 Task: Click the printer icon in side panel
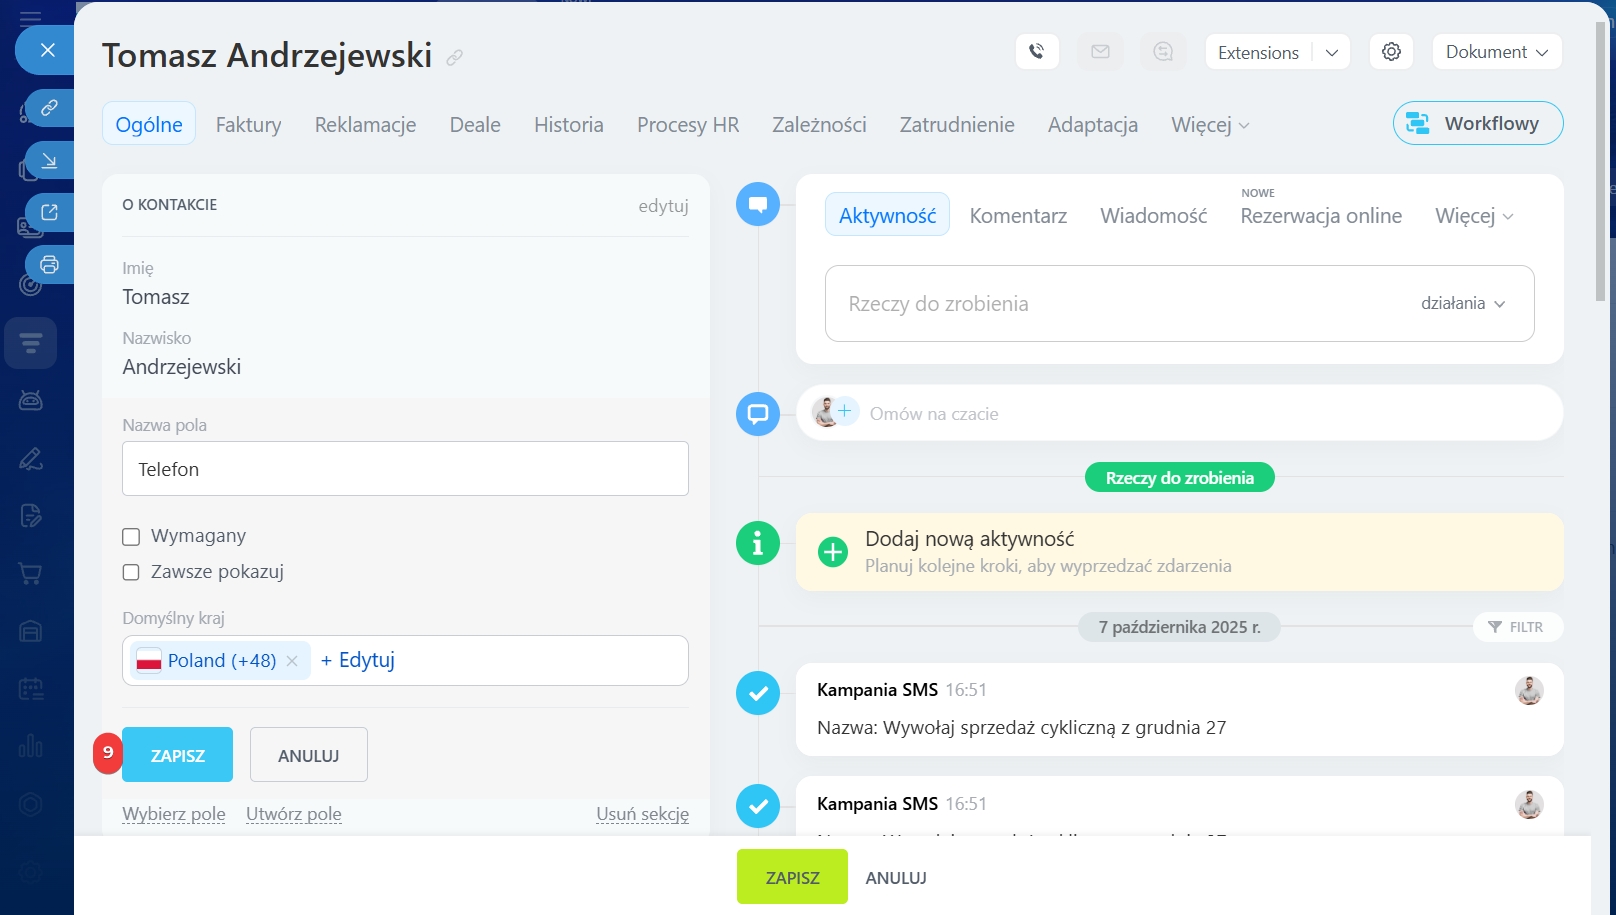(x=49, y=265)
